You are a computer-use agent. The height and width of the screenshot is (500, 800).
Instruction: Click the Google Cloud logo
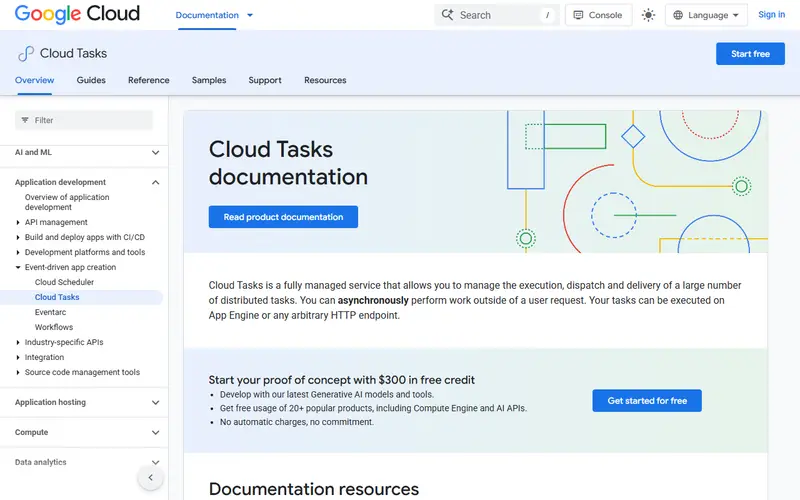tap(77, 14)
